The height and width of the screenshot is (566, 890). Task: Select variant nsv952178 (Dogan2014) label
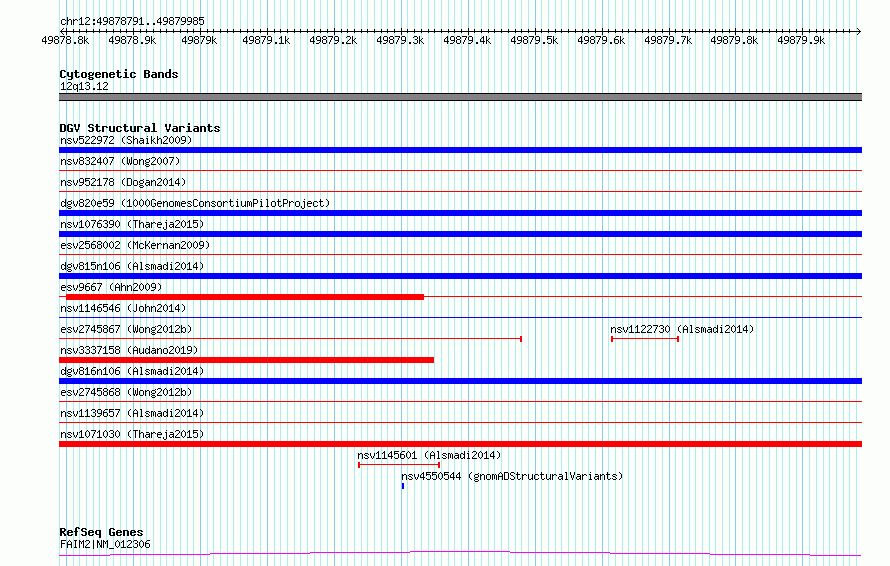[x=123, y=182]
